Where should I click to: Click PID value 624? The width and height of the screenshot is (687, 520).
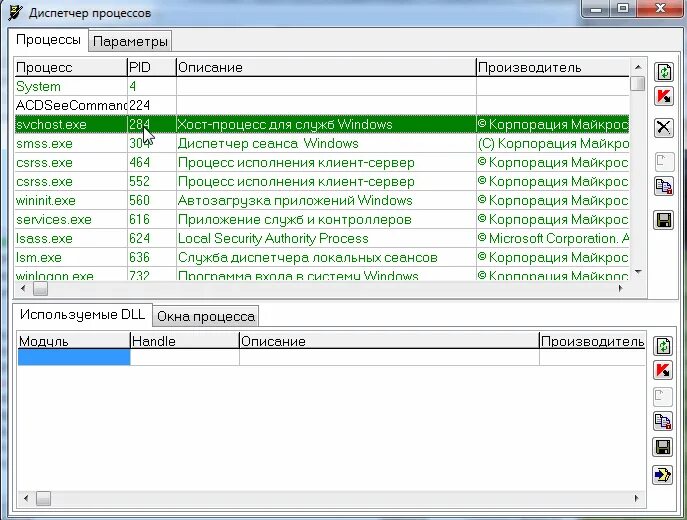139,238
